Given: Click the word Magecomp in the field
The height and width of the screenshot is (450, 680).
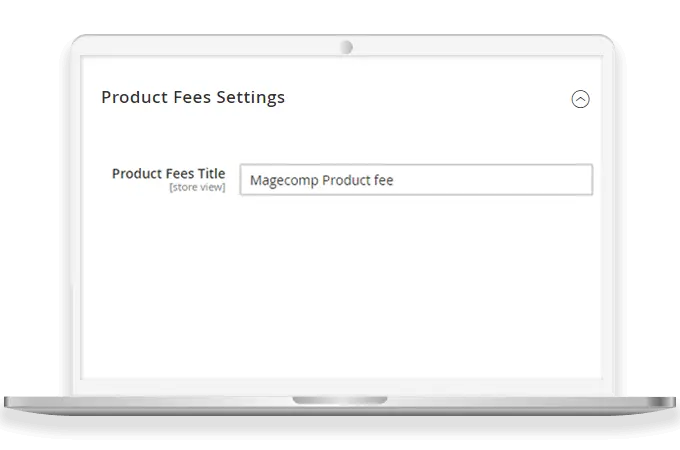Looking at the screenshot, I should tap(284, 180).
